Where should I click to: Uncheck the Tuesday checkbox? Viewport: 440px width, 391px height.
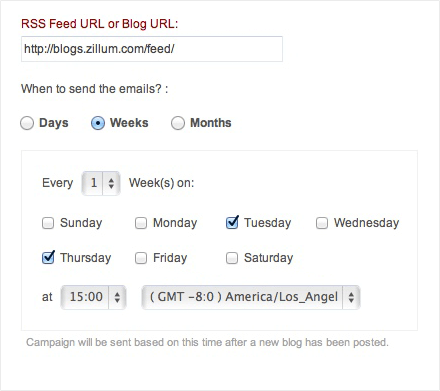coord(232,222)
